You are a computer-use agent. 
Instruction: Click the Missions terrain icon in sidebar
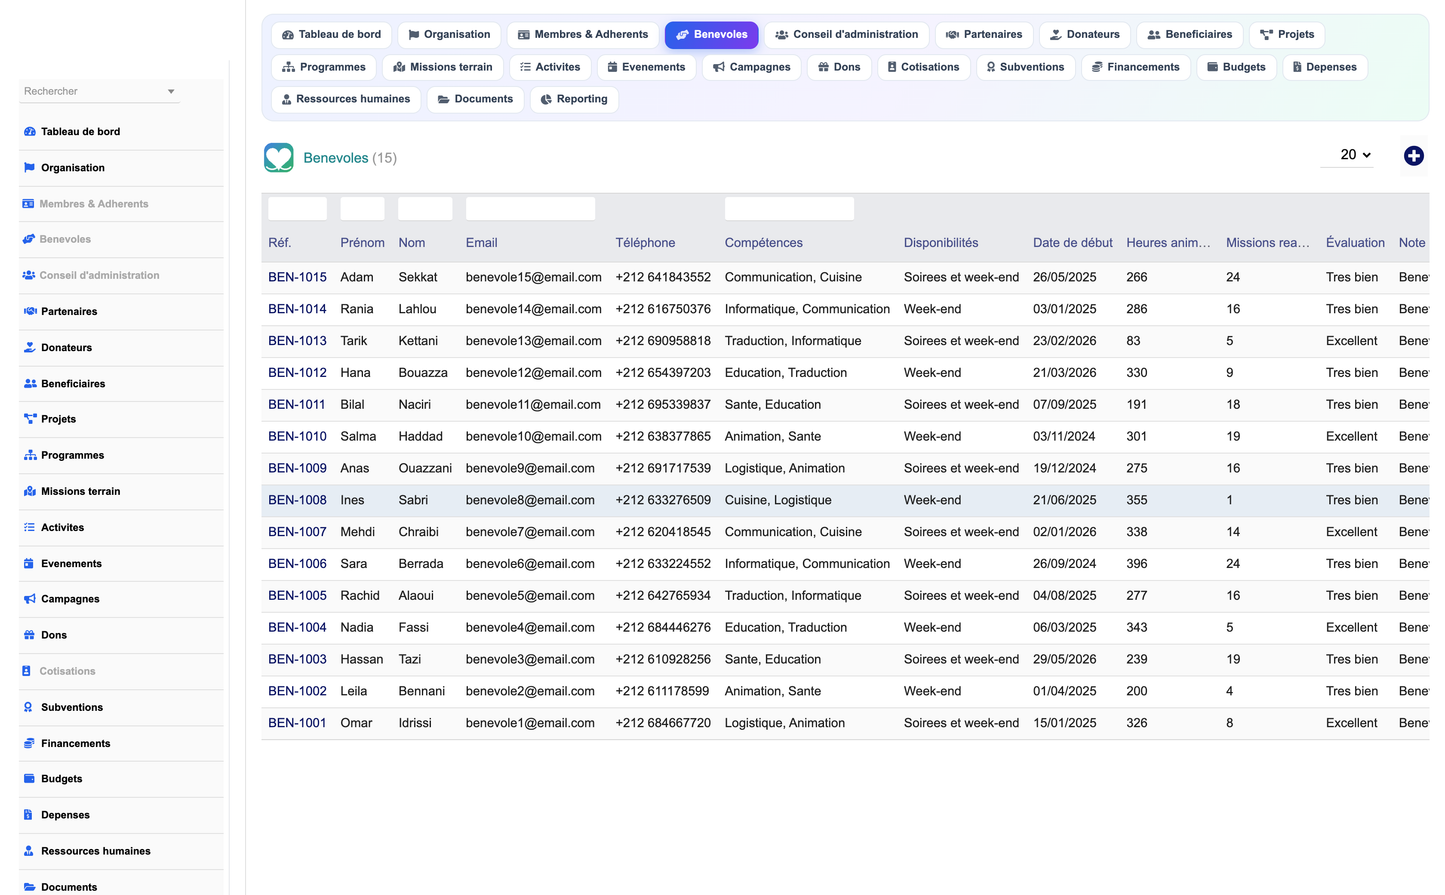[30, 491]
